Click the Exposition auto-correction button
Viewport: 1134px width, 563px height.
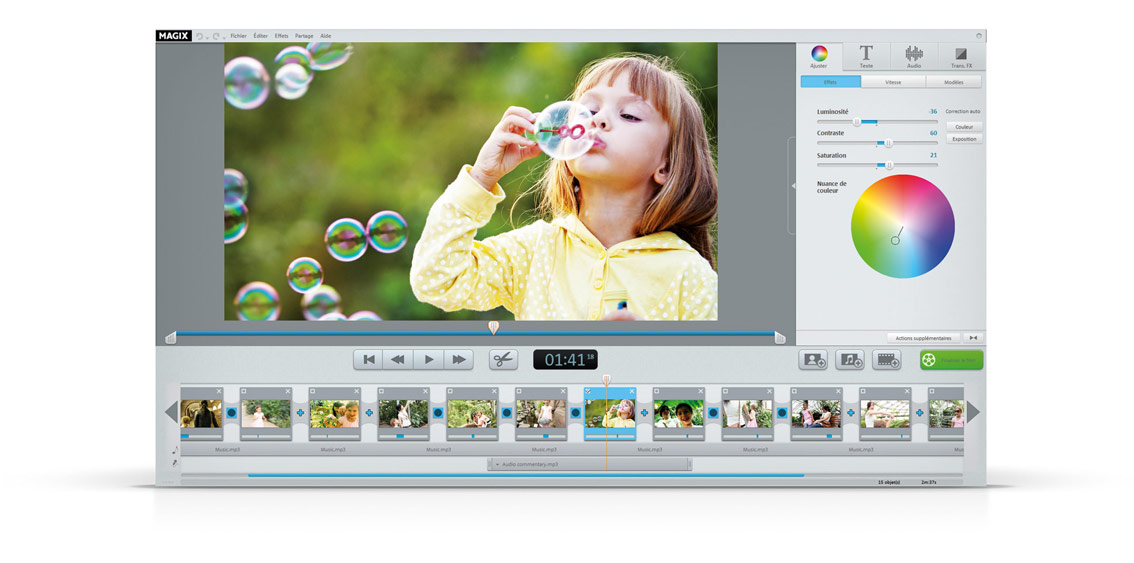pyautogui.click(x=964, y=139)
